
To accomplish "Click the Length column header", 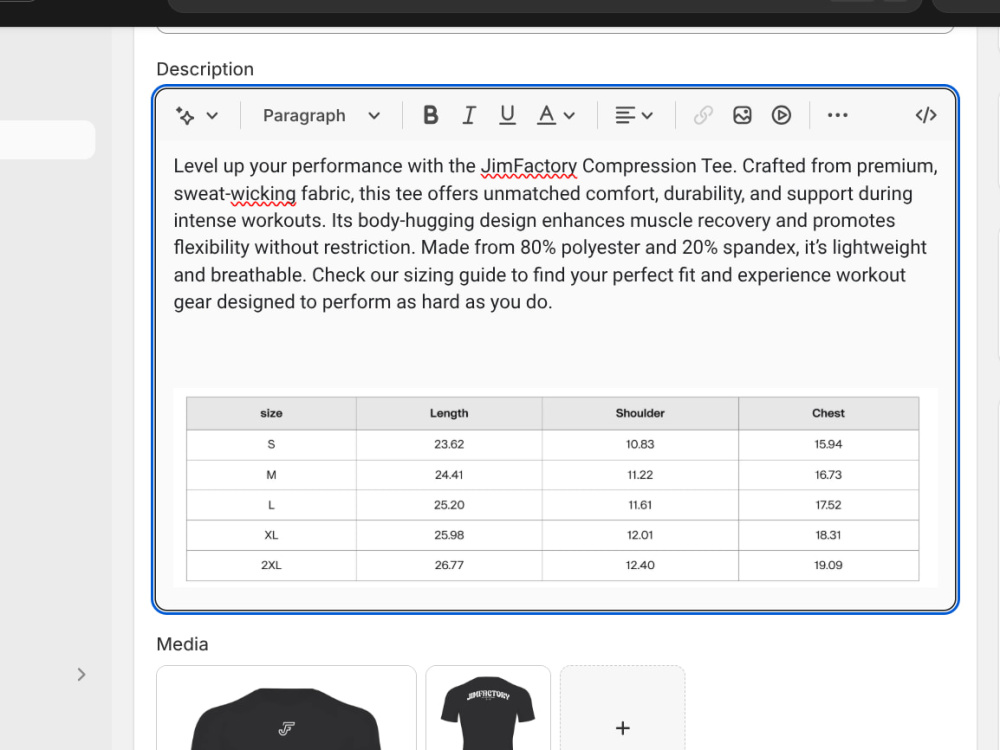I will tap(449, 413).
